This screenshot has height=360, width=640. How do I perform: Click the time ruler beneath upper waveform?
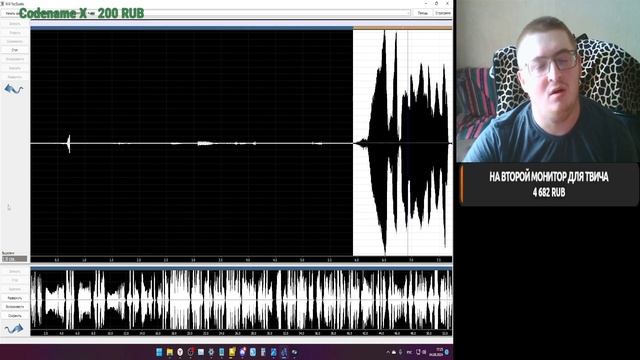pyautogui.click(x=241, y=260)
